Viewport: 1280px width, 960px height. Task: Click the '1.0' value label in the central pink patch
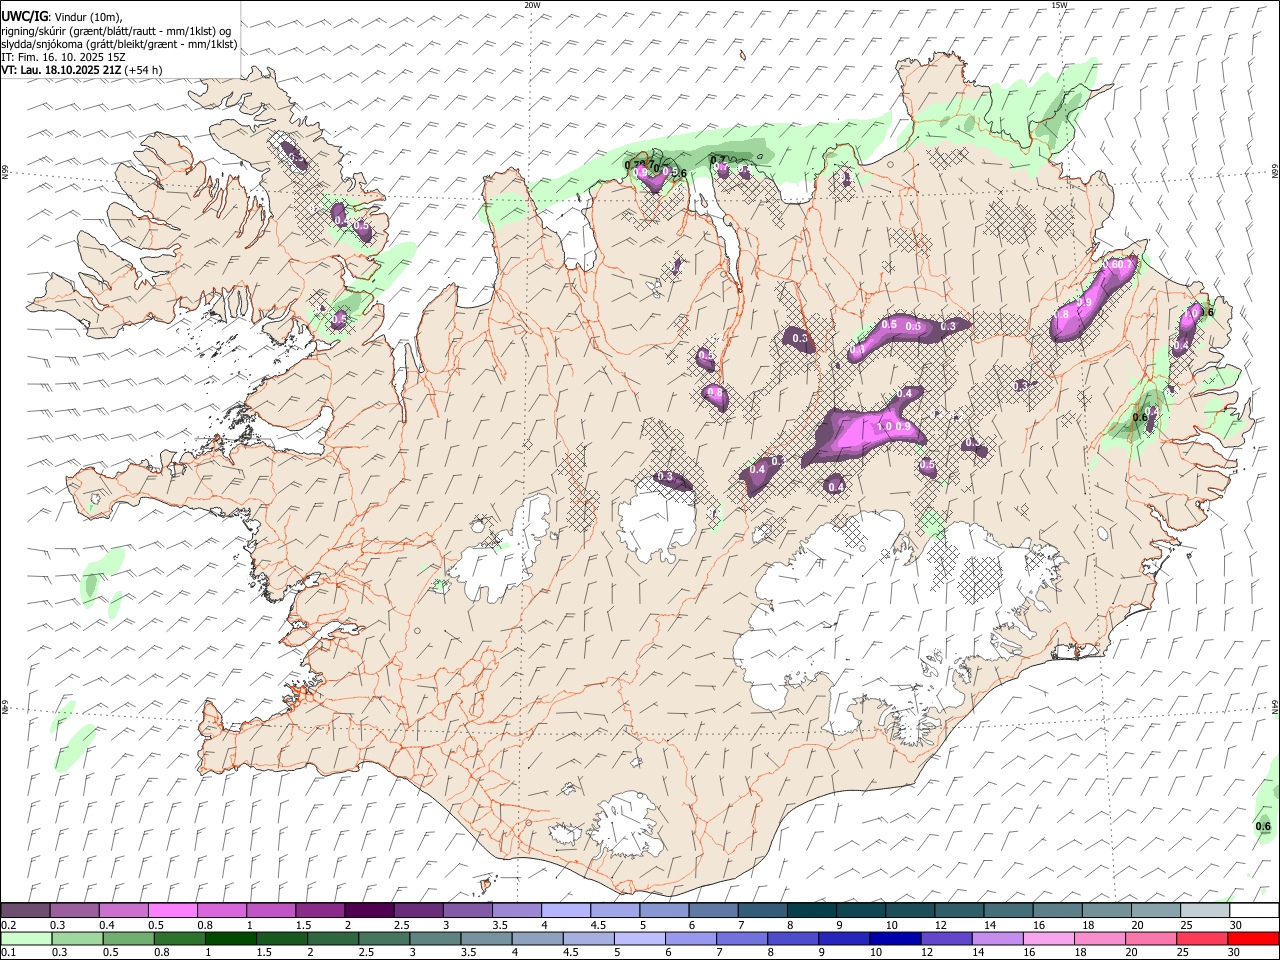pos(884,427)
